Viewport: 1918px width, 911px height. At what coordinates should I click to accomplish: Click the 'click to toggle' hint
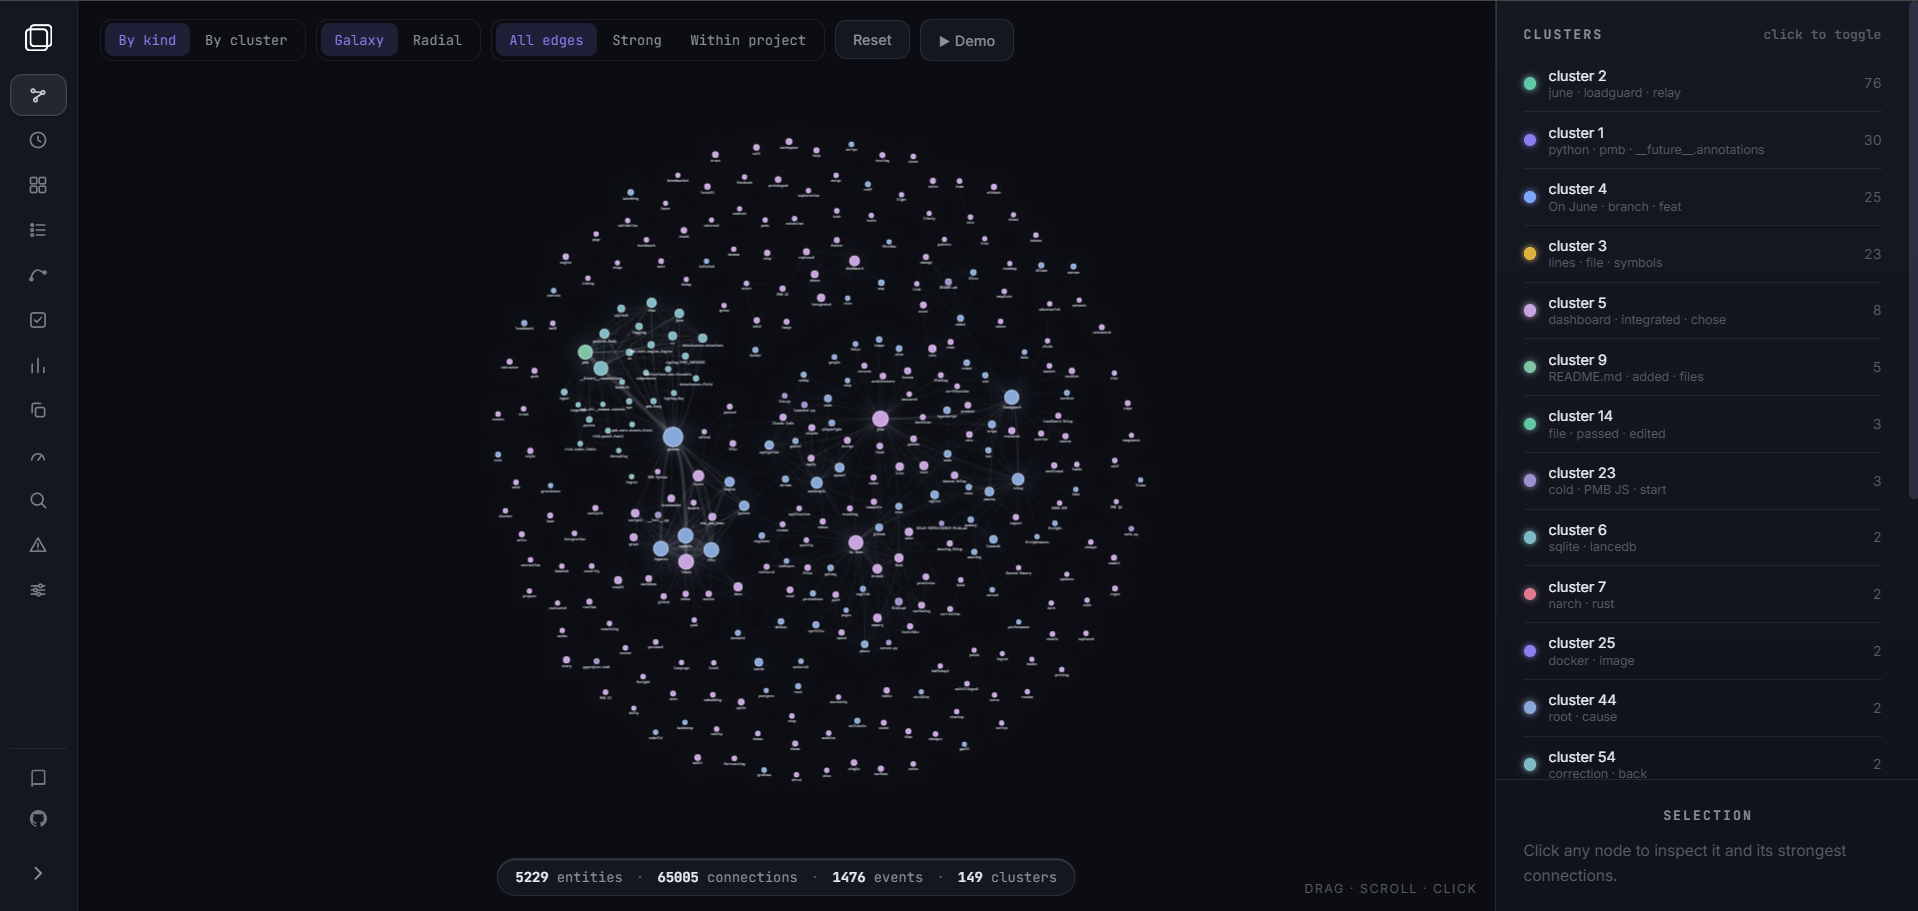[x=1822, y=34]
